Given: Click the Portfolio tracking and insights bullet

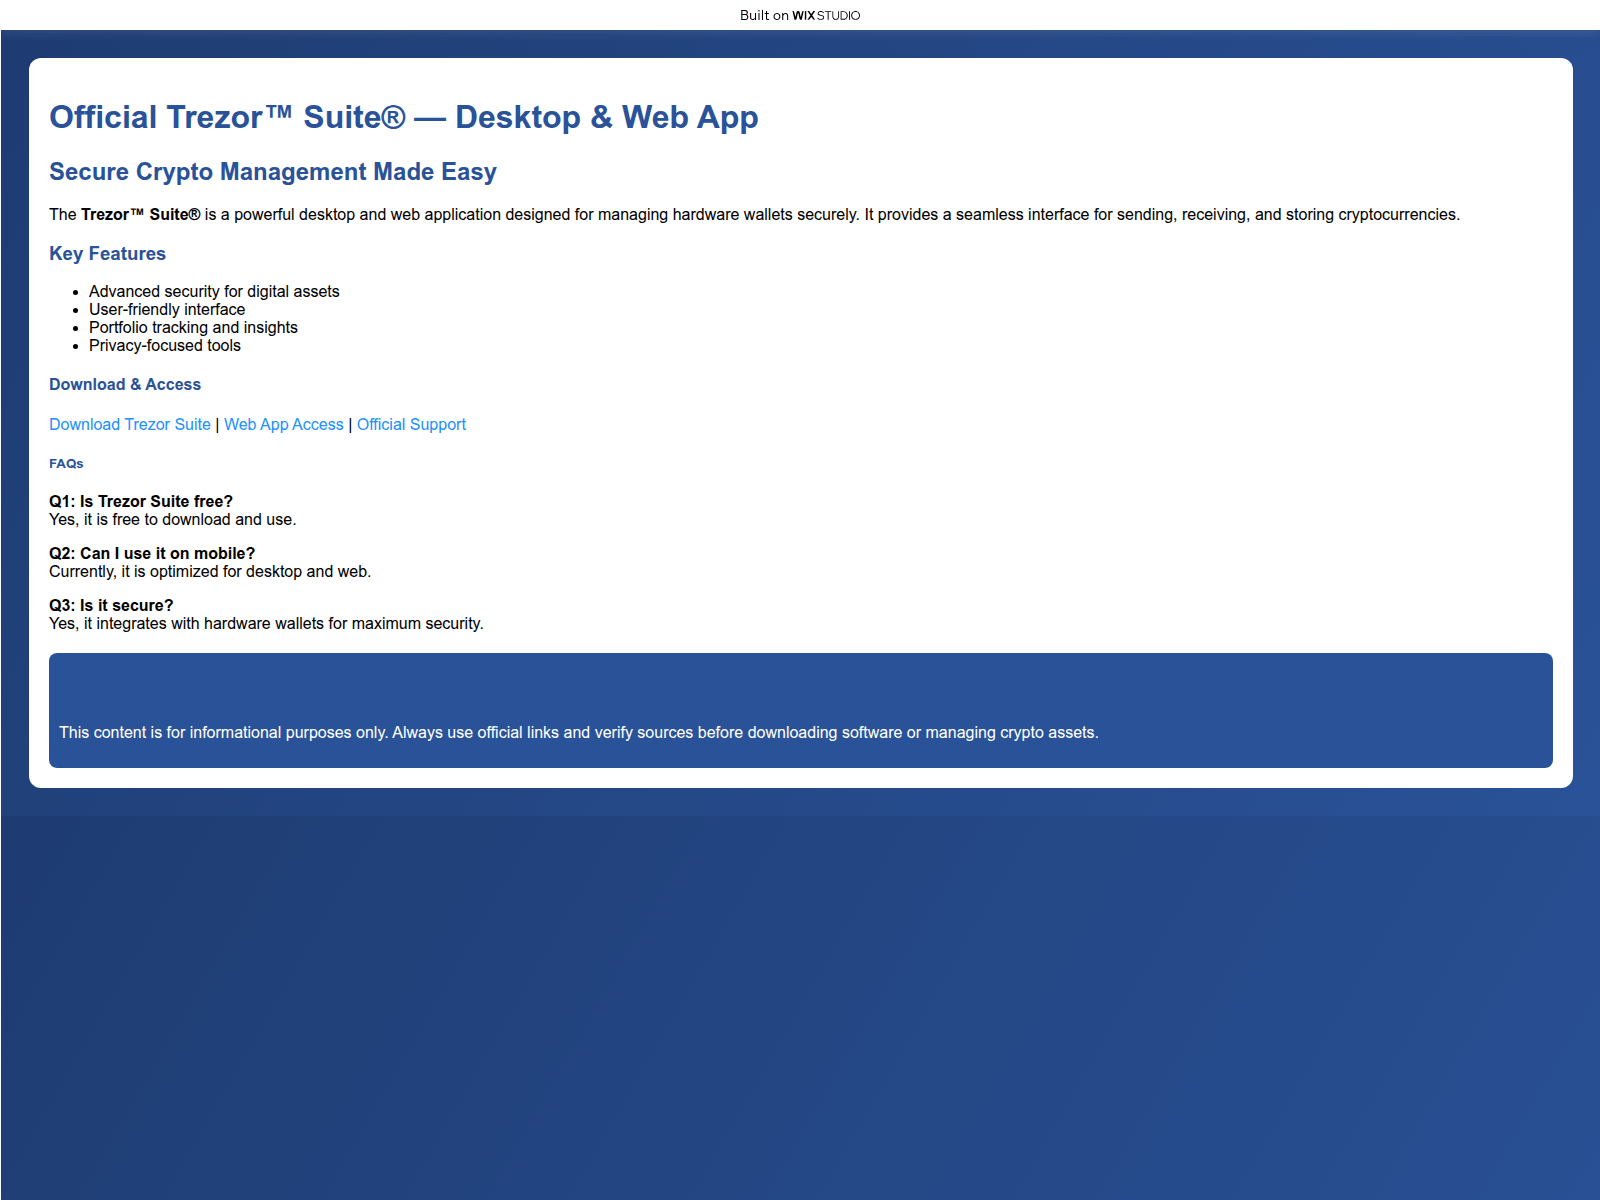Looking at the screenshot, I should point(193,327).
